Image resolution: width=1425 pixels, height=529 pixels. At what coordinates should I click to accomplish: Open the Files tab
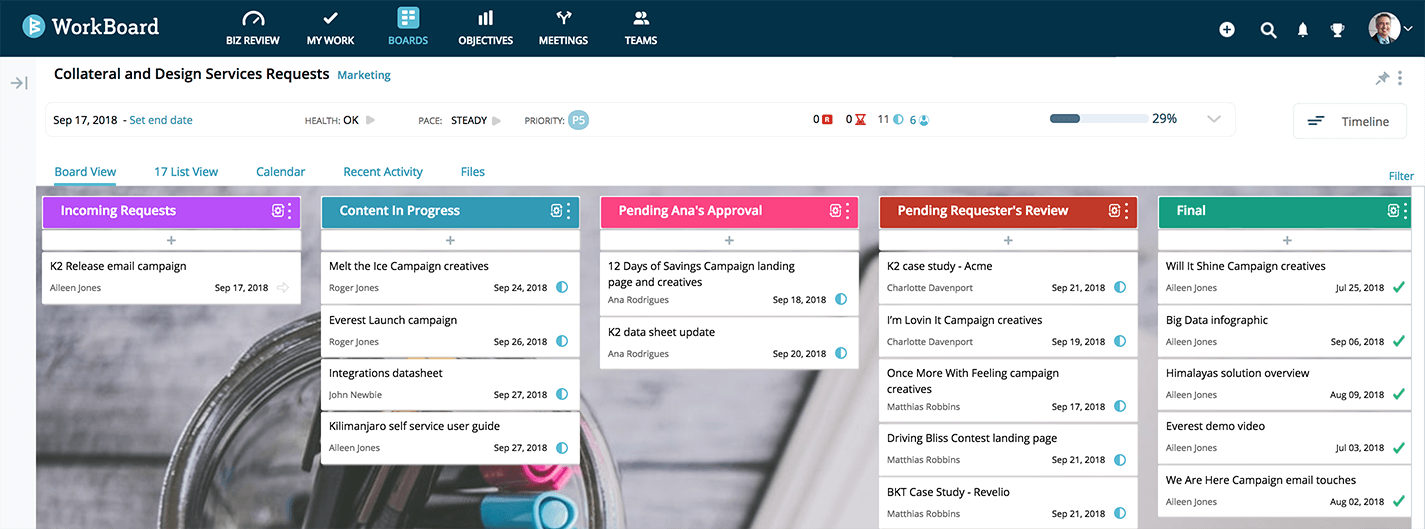coord(473,172)
